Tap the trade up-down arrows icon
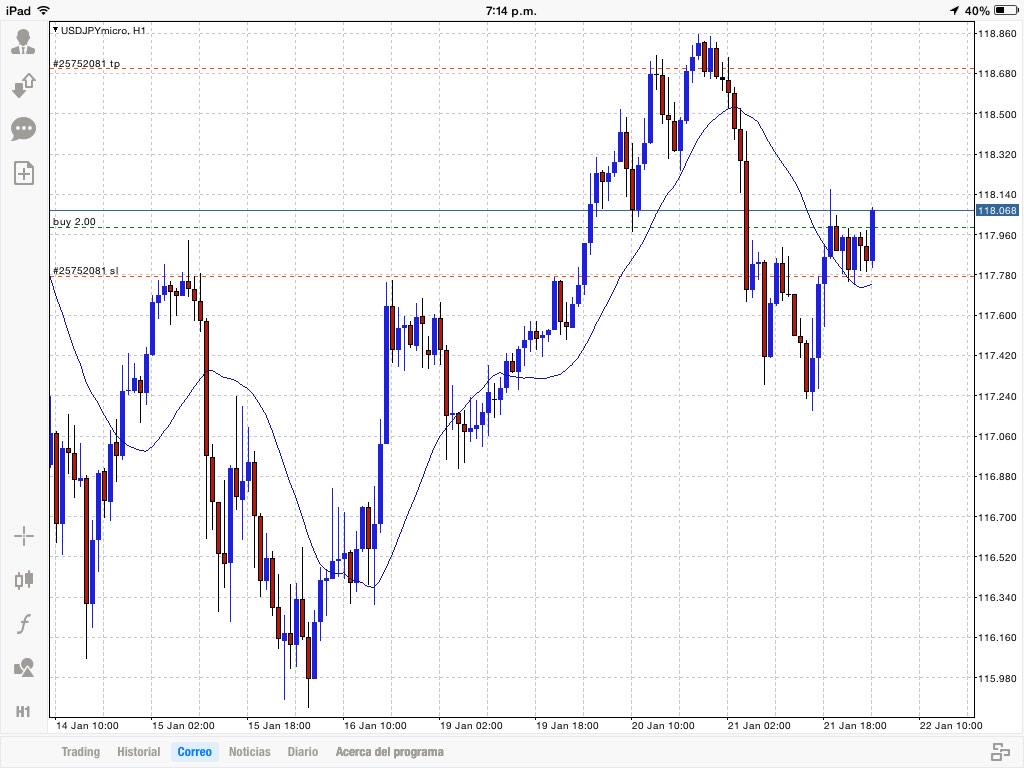 click(24, 85)
